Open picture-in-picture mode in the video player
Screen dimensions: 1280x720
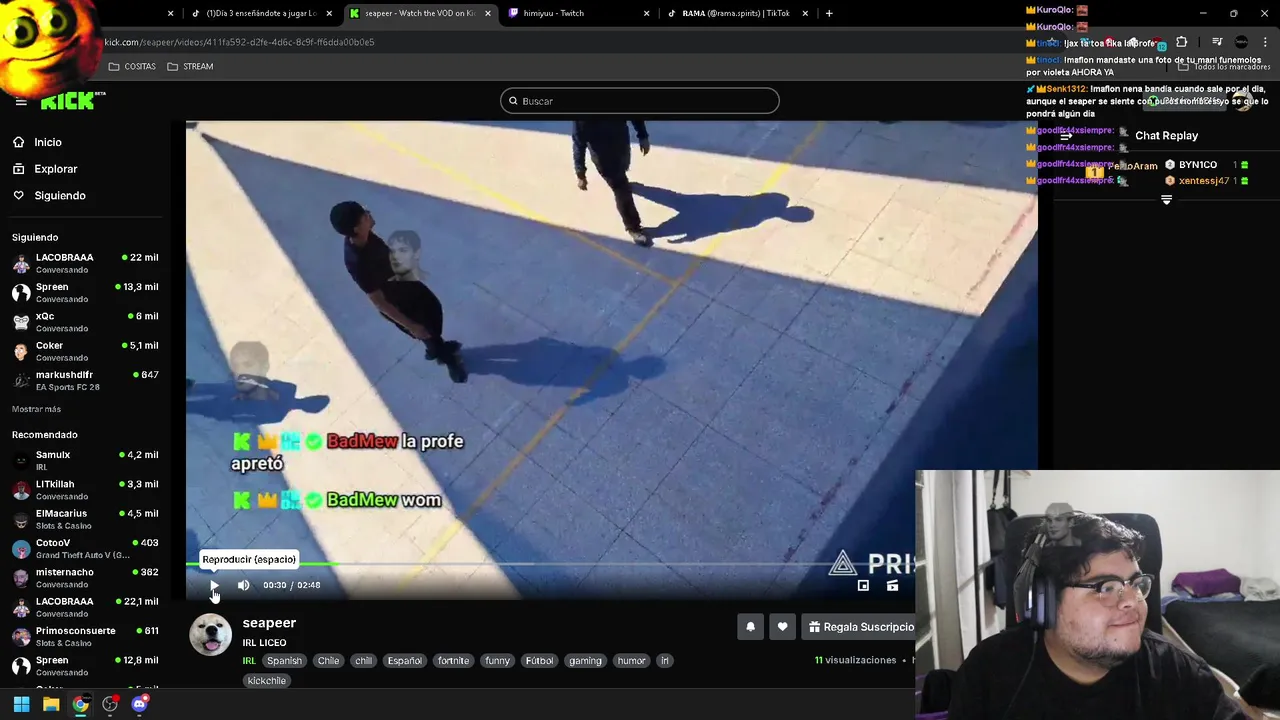click(x=863, y=585)
